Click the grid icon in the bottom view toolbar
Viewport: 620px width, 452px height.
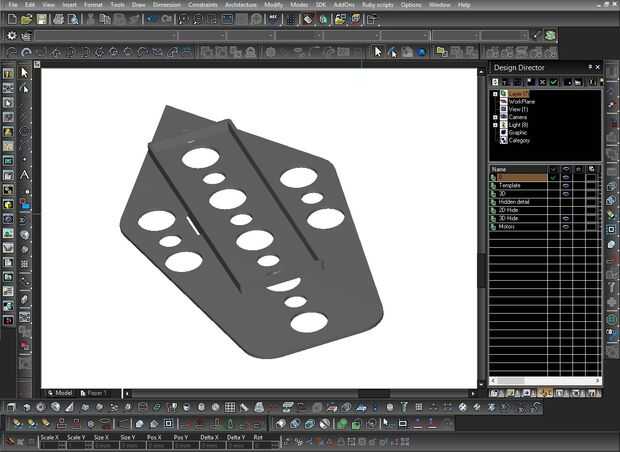[230, 407]
